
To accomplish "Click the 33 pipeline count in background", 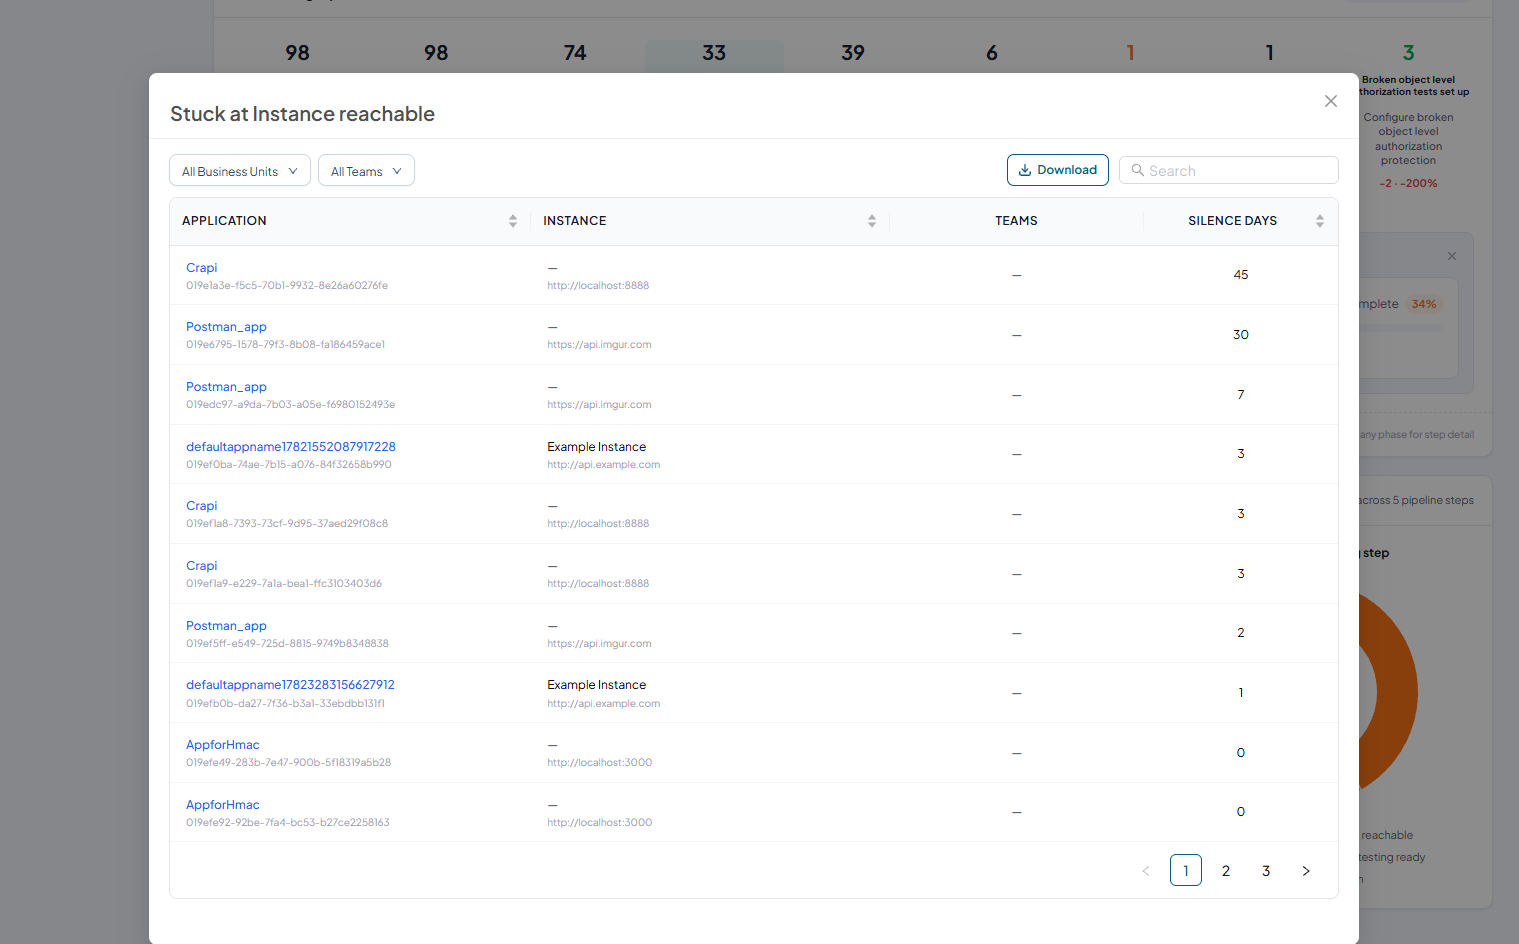I will pyautogui.click(x=714, y=53).
